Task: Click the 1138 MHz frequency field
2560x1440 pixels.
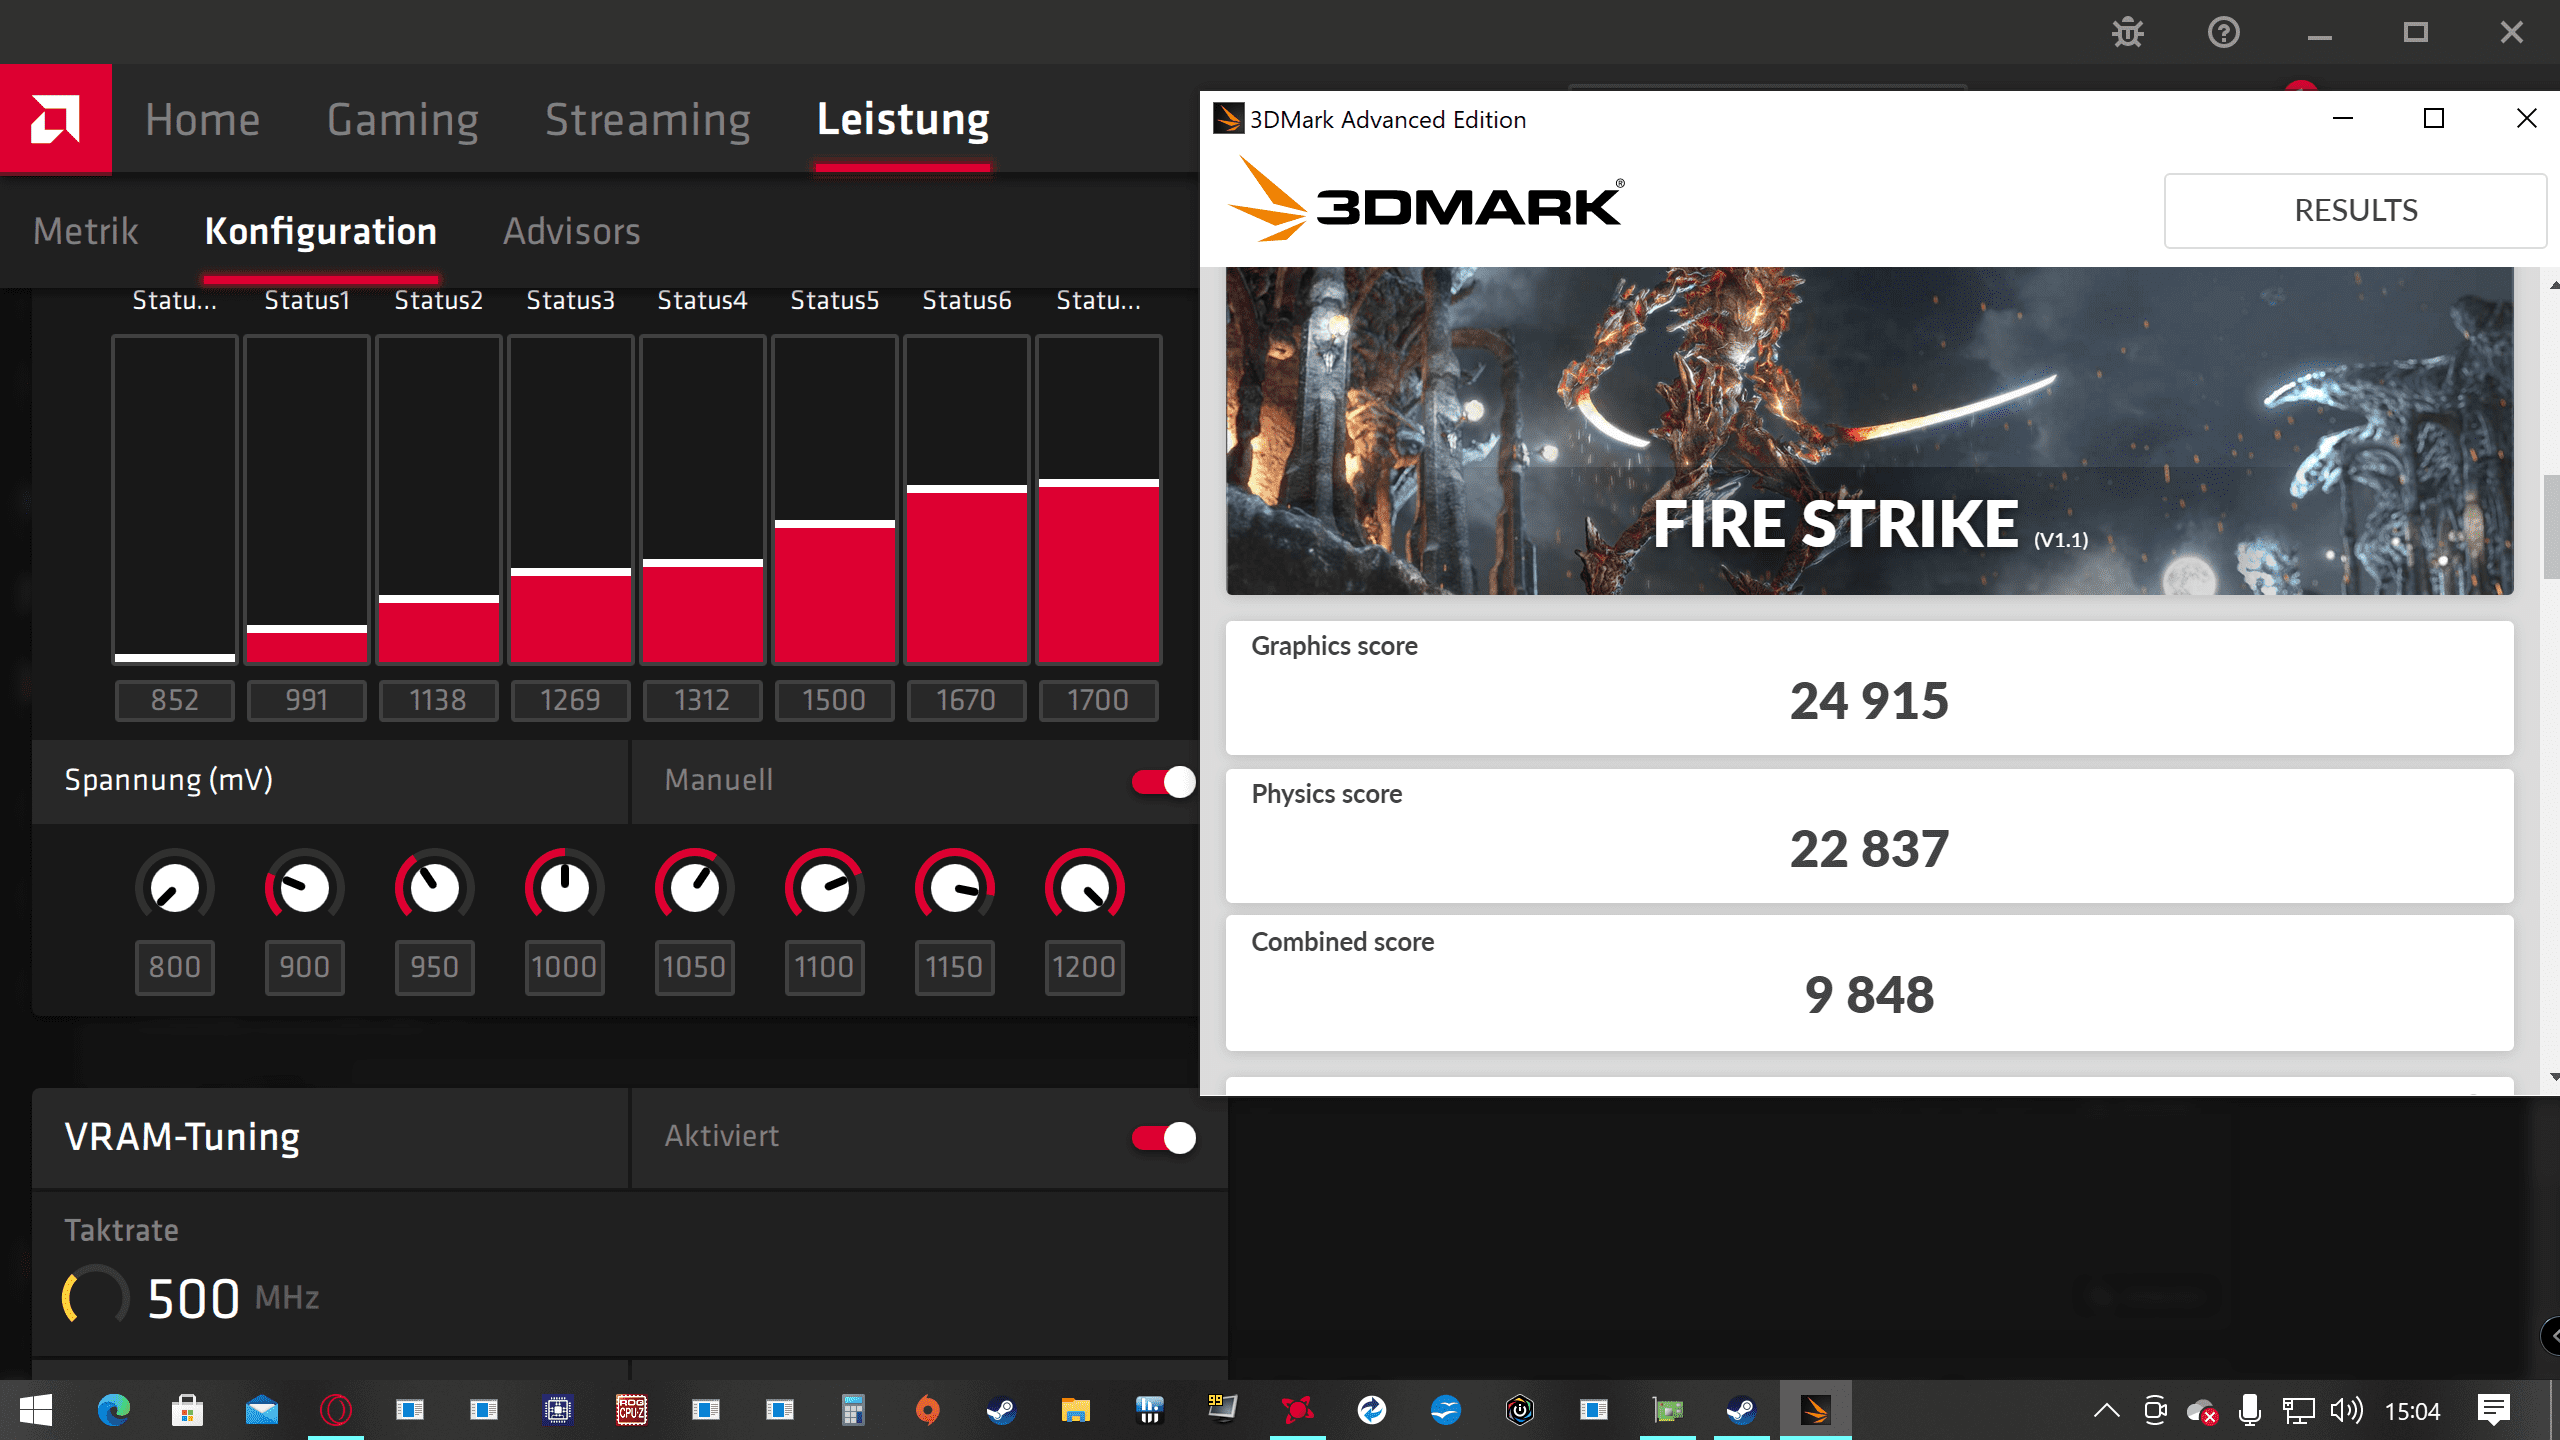Action: (x=439, y=700)
